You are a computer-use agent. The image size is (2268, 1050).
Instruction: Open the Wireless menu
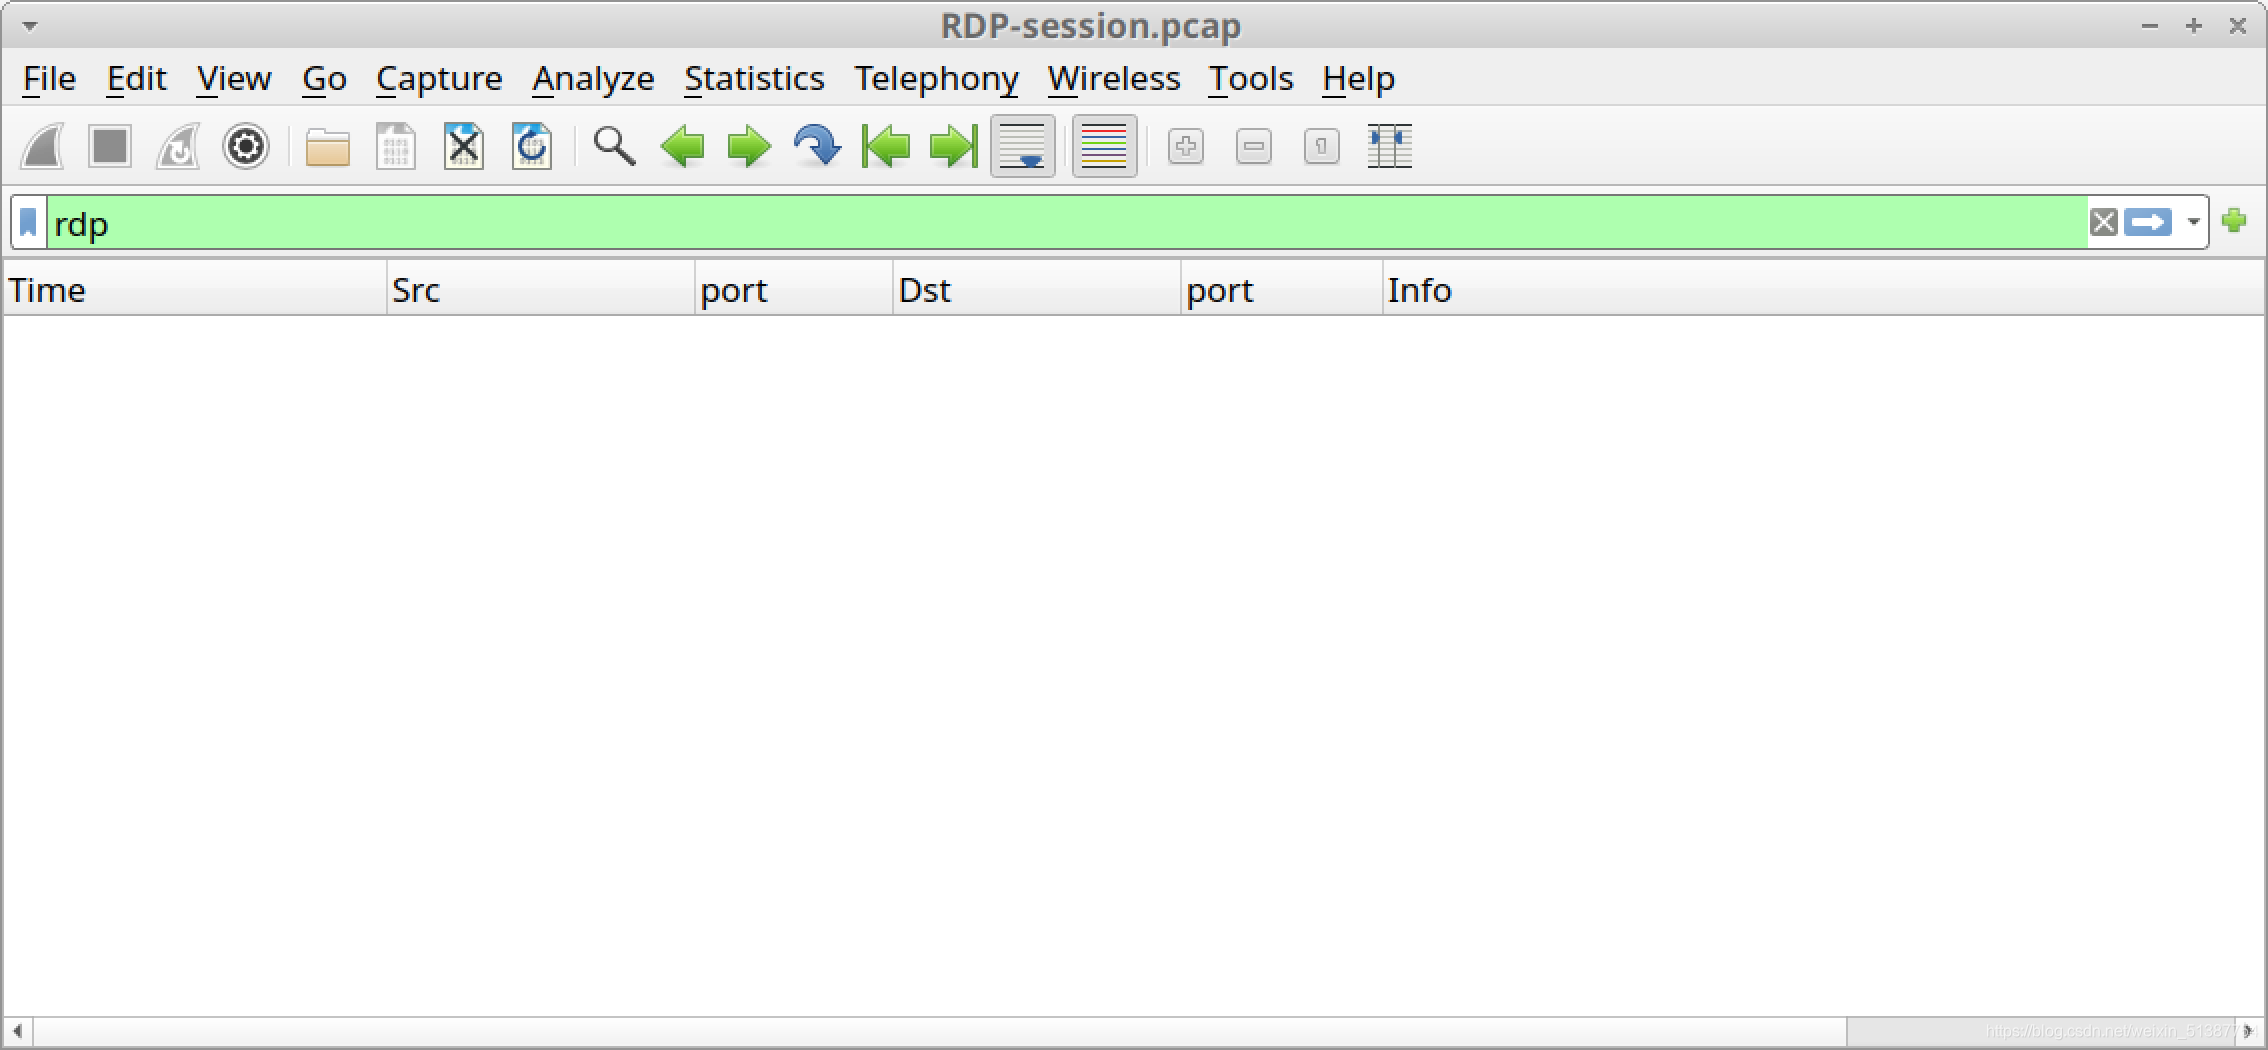(1114, 79)
